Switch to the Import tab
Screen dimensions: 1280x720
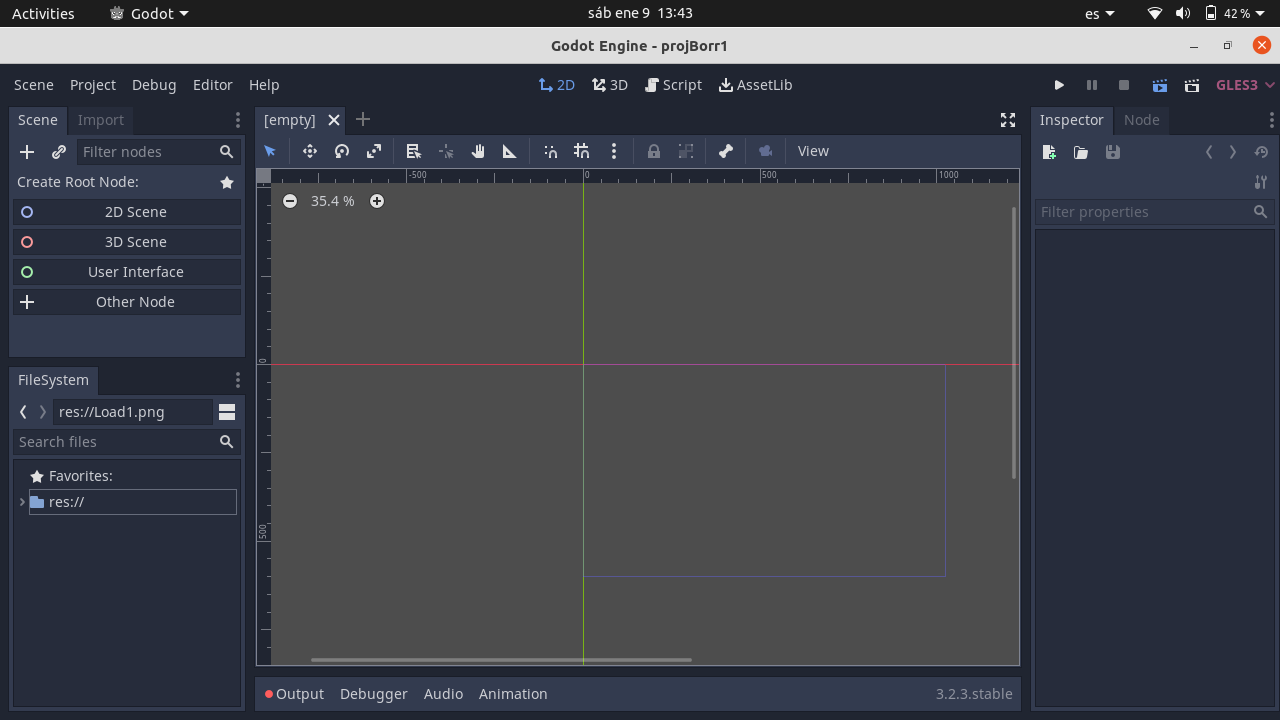point(101,120)
